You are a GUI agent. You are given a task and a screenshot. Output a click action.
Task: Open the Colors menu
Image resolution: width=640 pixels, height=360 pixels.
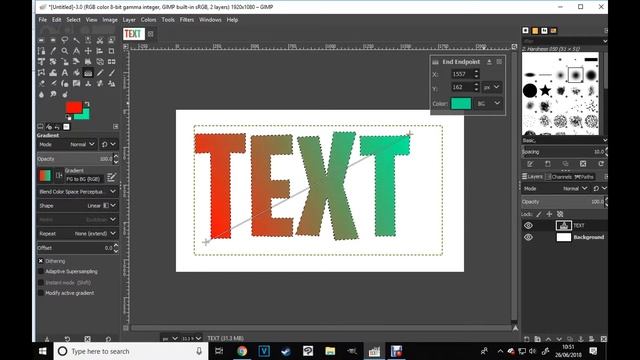148,20
